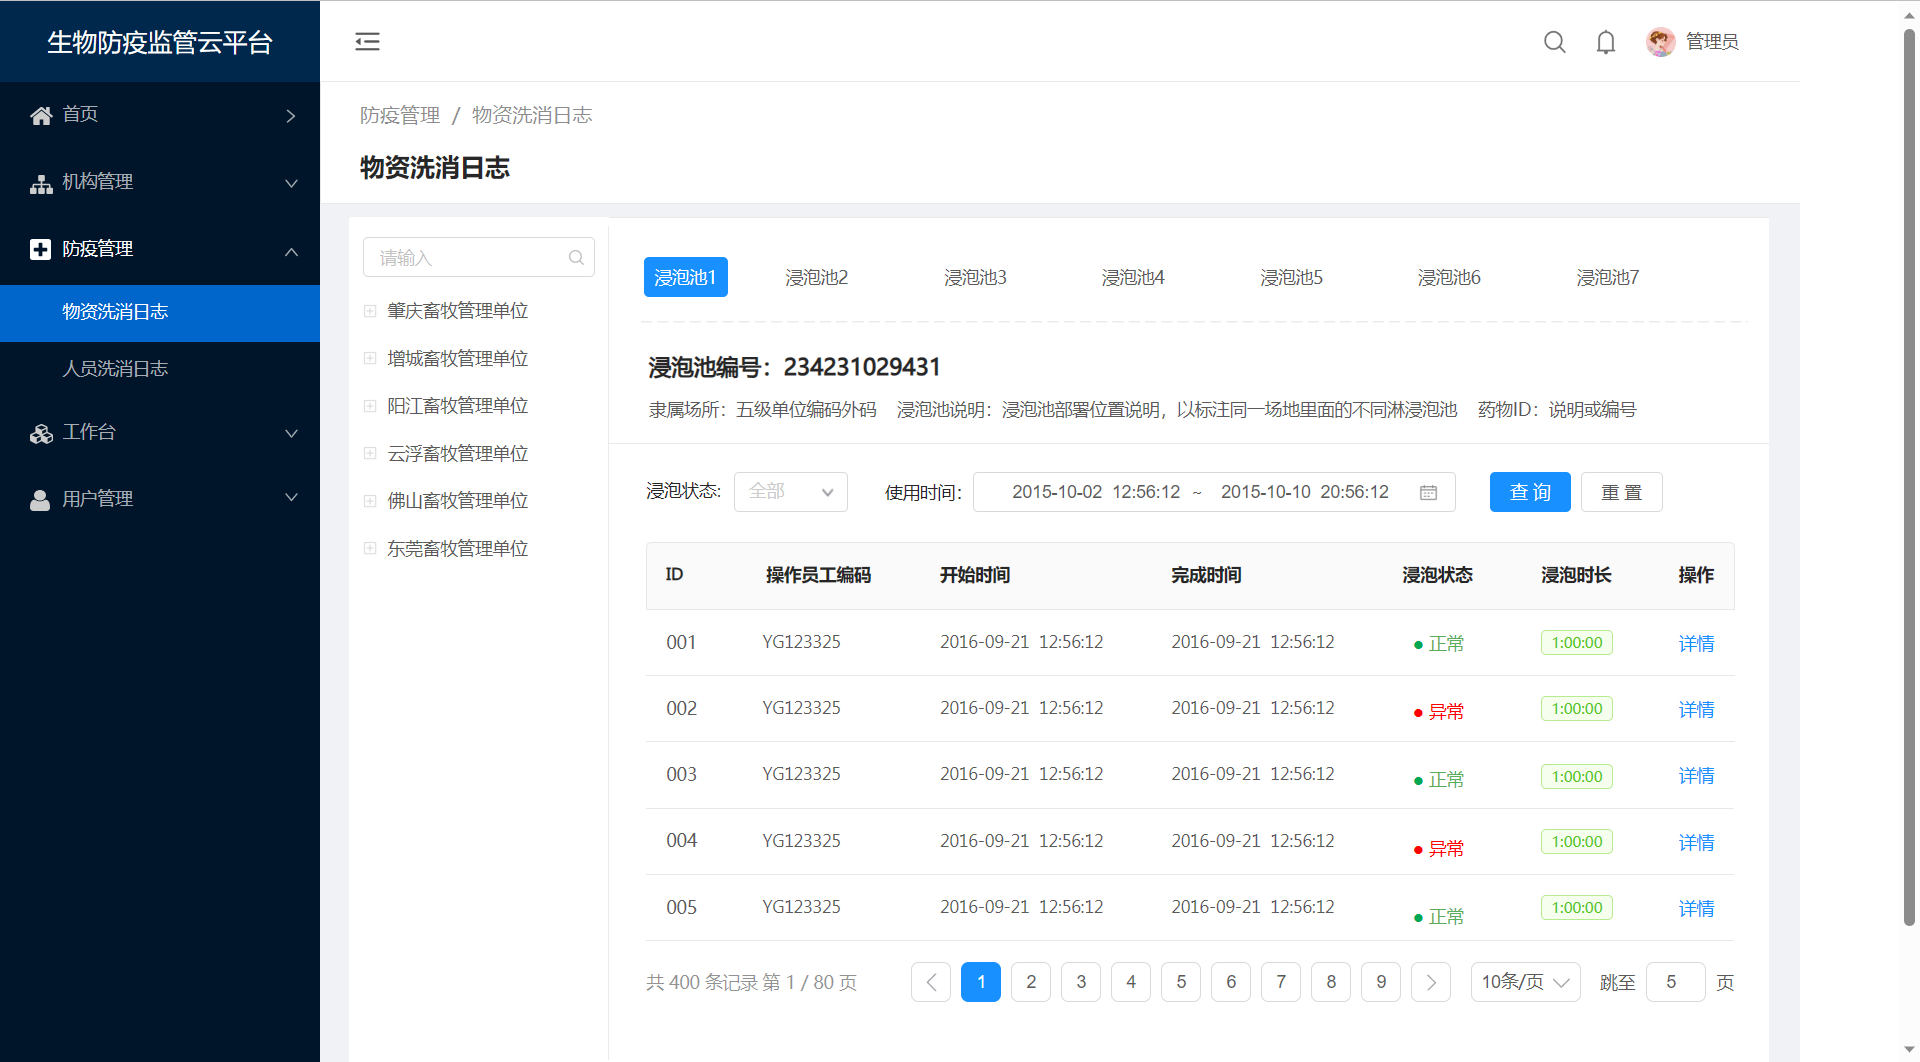The width and height of the screenshot is (1920, 1062).
Task: Open notifications bell icon
Action: [x=1606, y=42]
